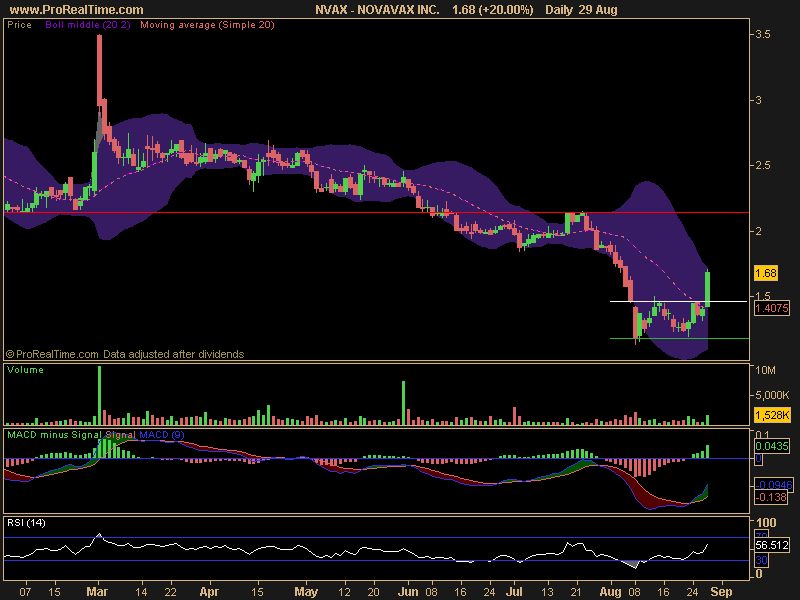This screenshot has width=800, height=600.
Task: Click the ProRealTime.com data adjusted copyright note
Action: (x=125, y=354)
